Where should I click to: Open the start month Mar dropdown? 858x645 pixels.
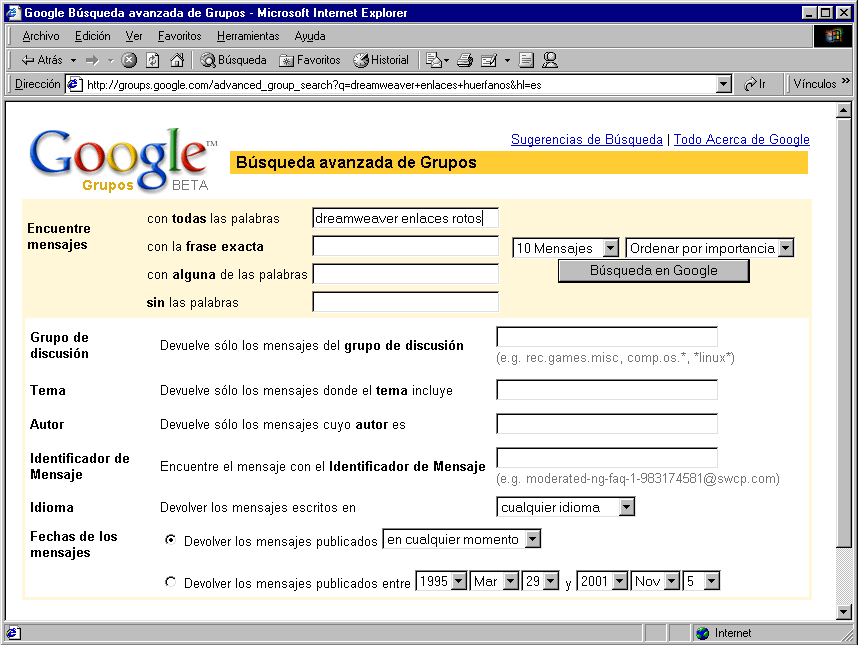tap(511, 581)
